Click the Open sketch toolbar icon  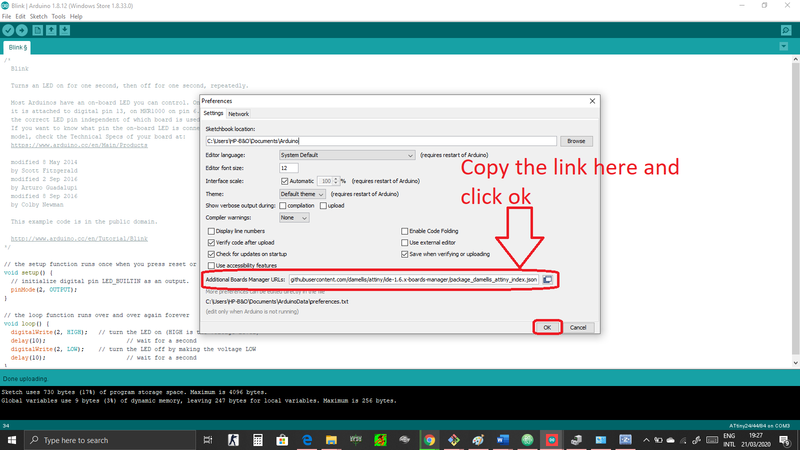pos(51,30)
